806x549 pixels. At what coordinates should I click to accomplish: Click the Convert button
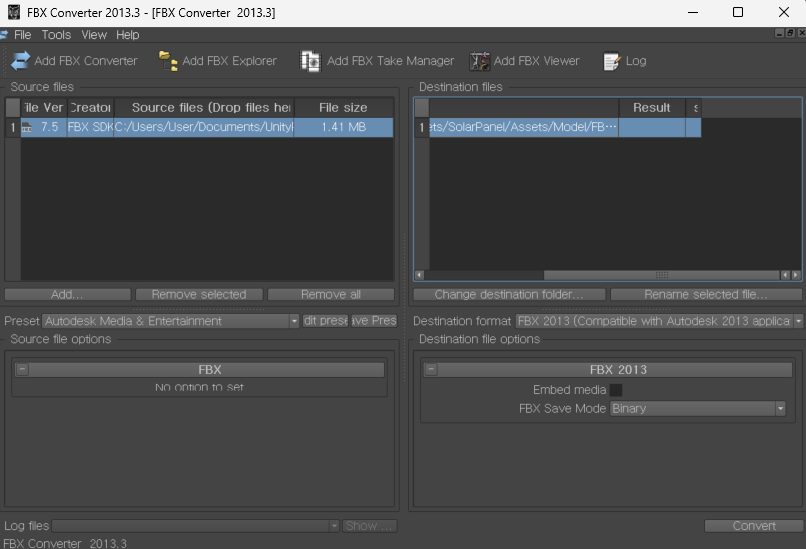(x=754, y=526)
